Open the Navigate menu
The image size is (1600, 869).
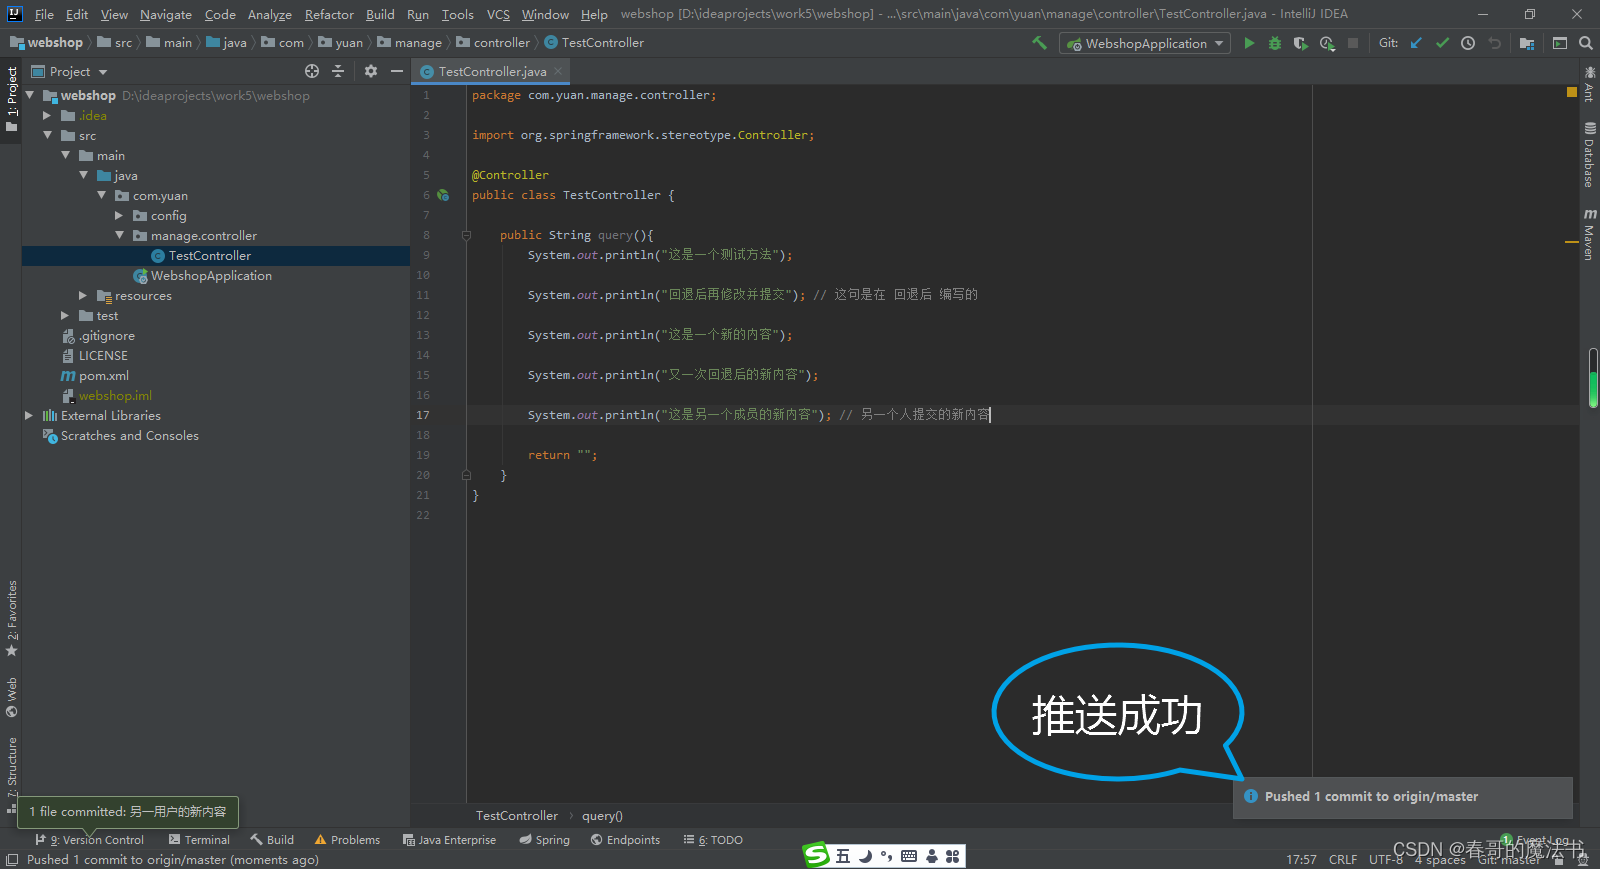(x=166, y=14)
